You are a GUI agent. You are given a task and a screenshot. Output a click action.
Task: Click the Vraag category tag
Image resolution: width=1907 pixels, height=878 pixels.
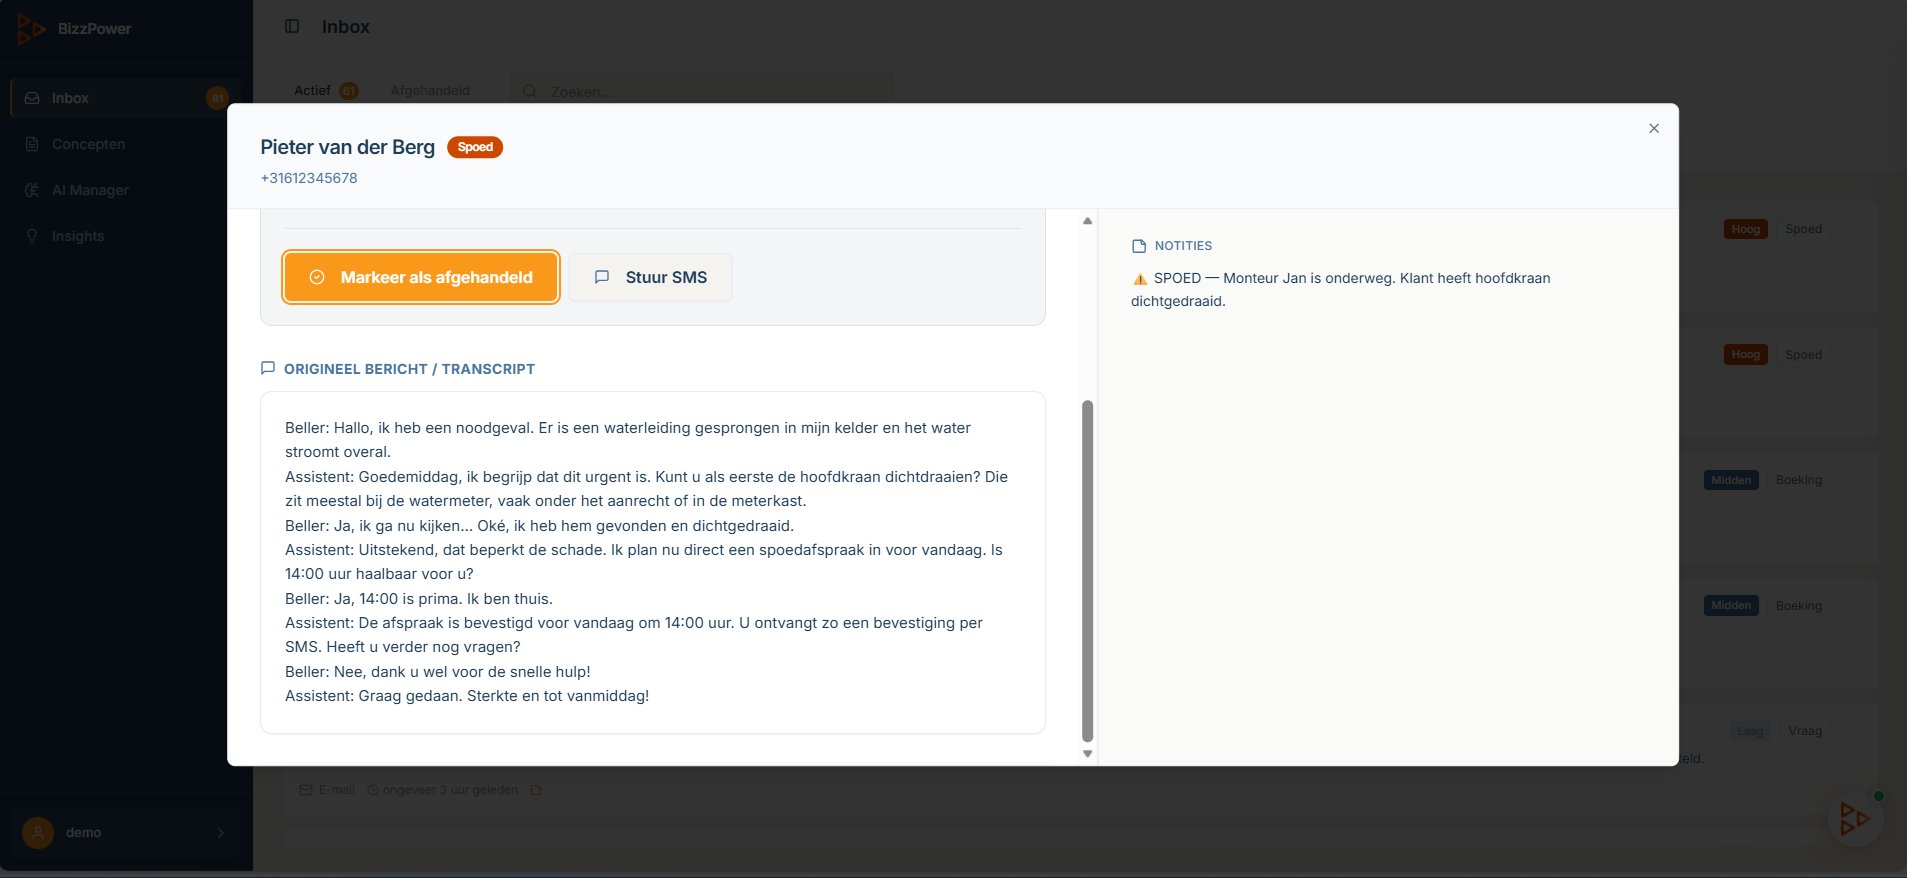point(1805,731)
